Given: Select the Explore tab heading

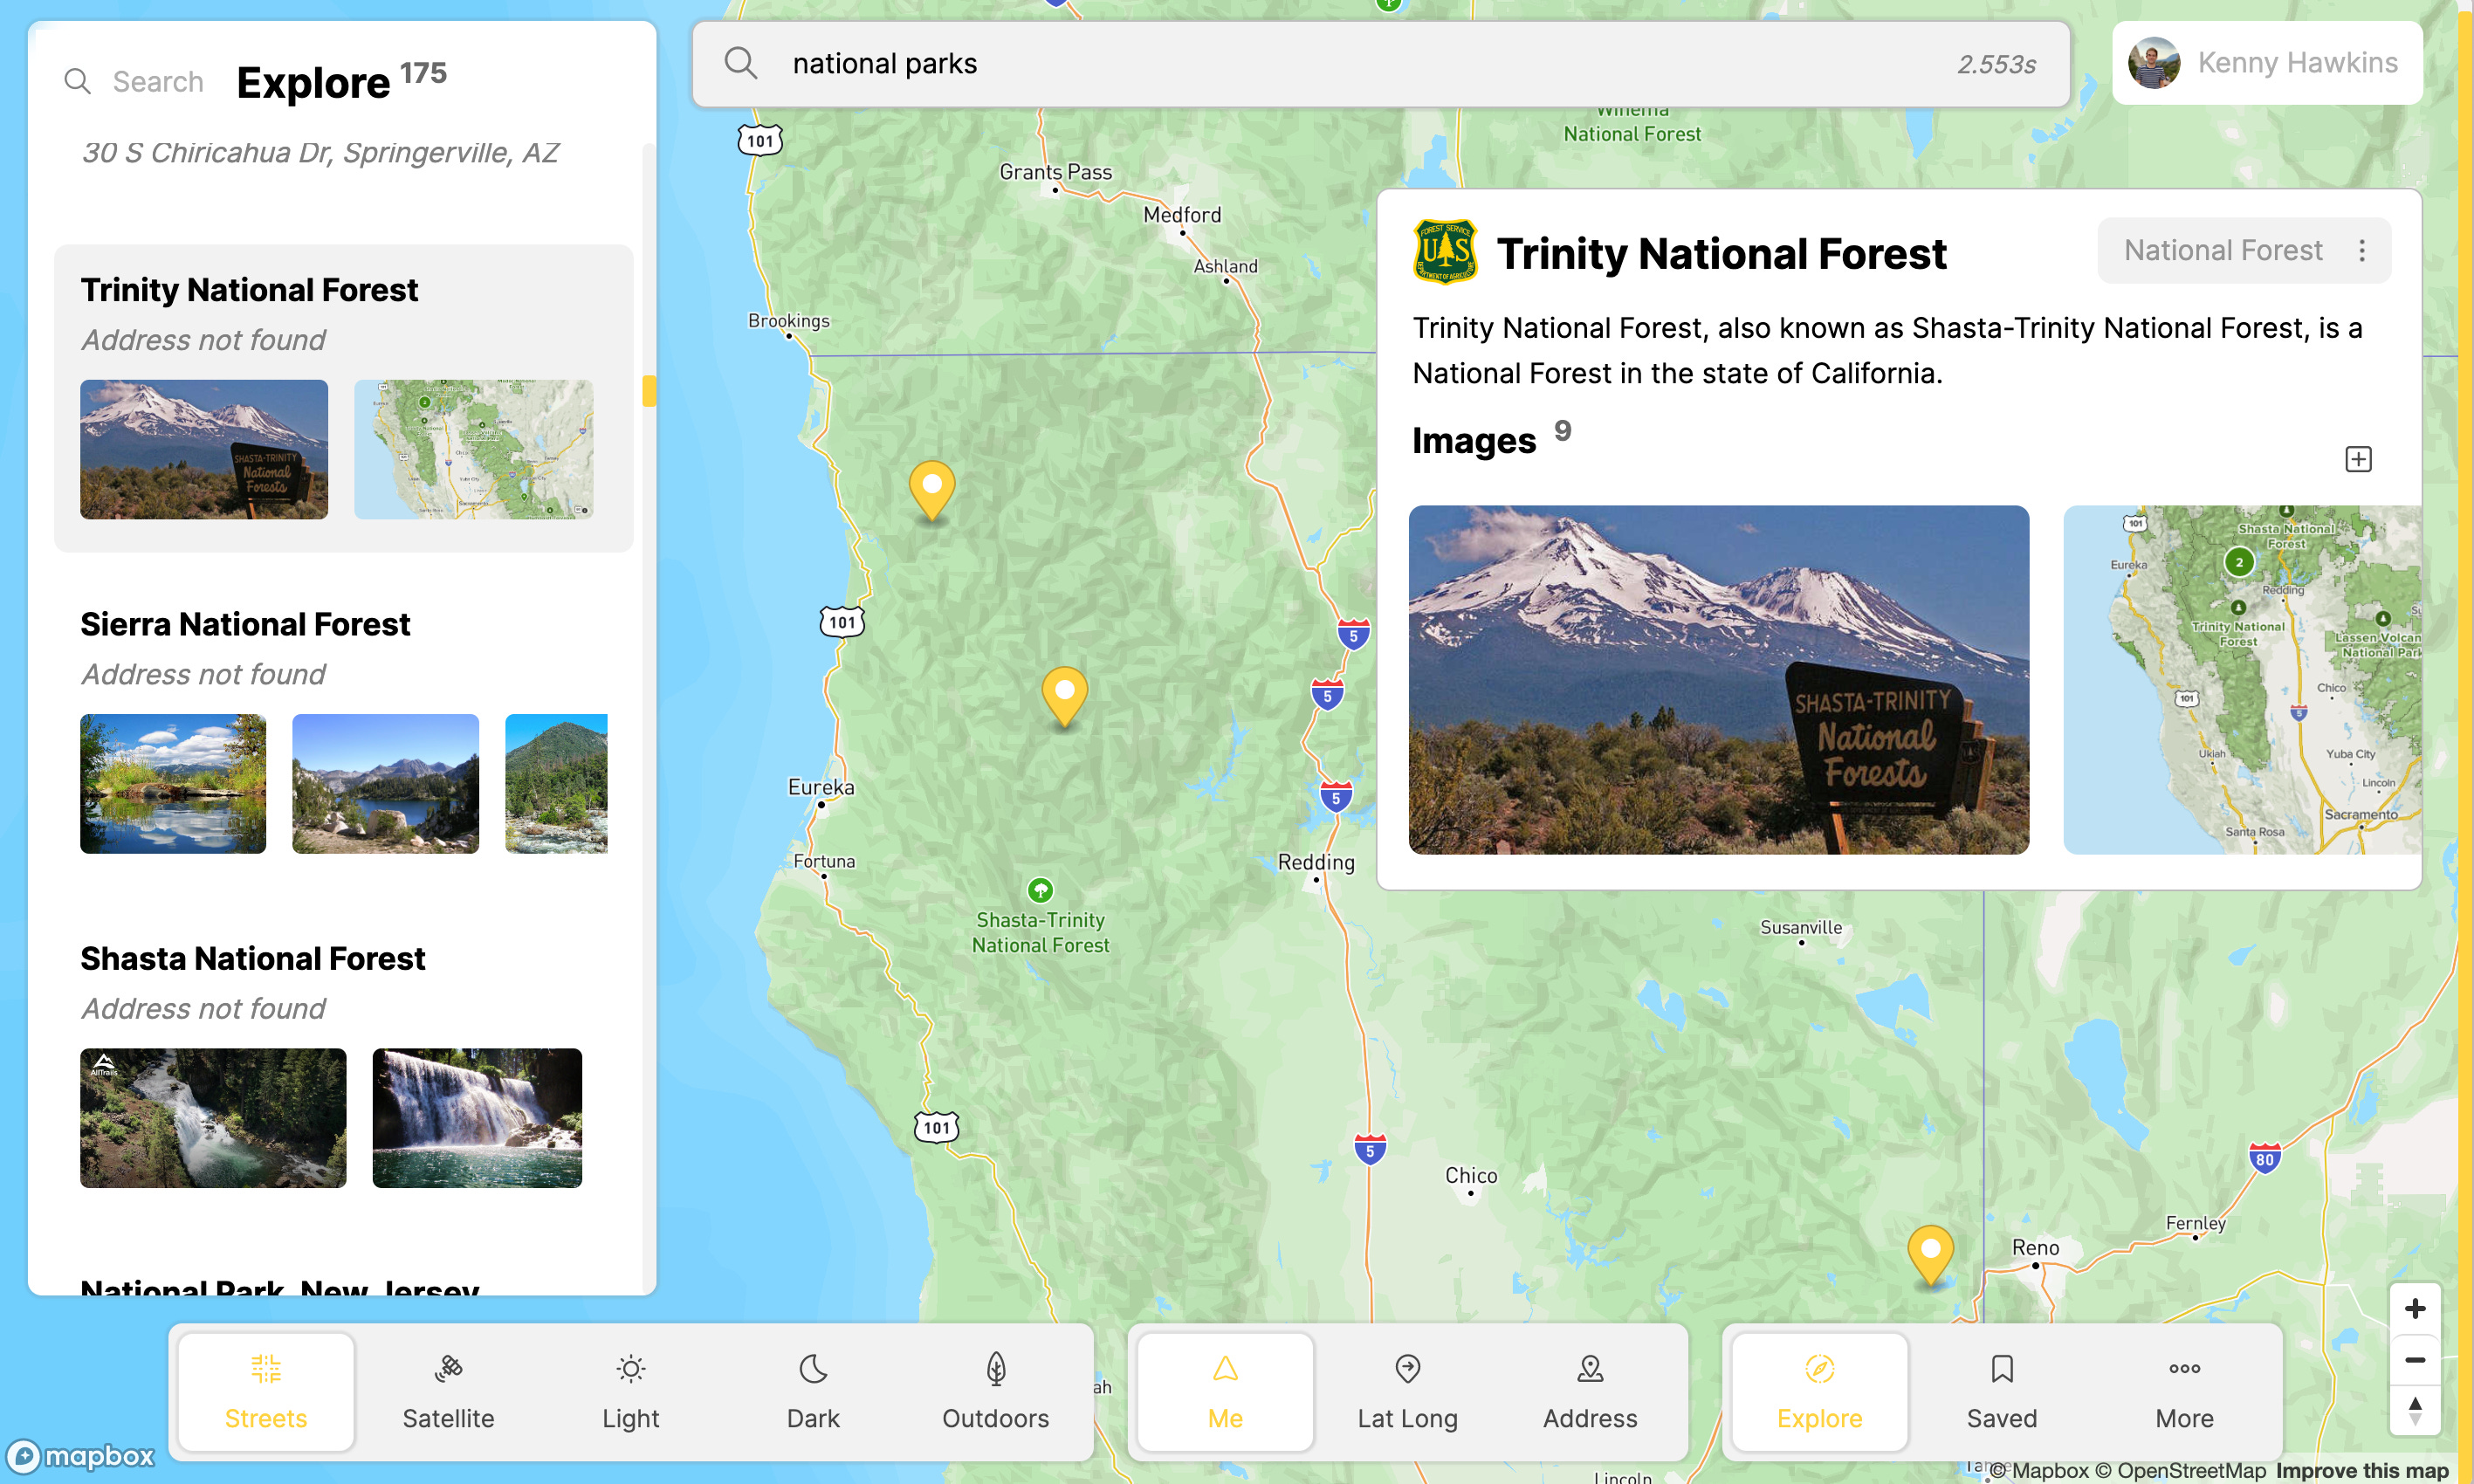Looking at the screenshot, I should (313, 82).
